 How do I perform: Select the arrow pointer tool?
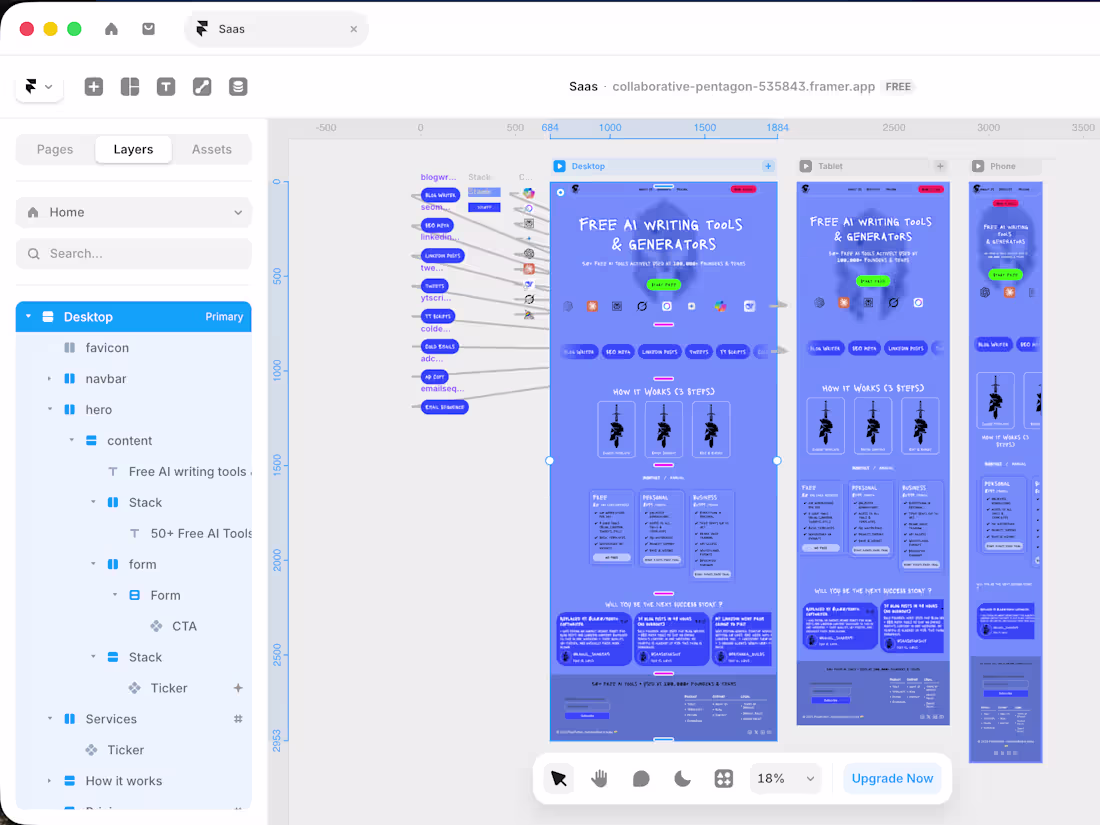(558, 779)
